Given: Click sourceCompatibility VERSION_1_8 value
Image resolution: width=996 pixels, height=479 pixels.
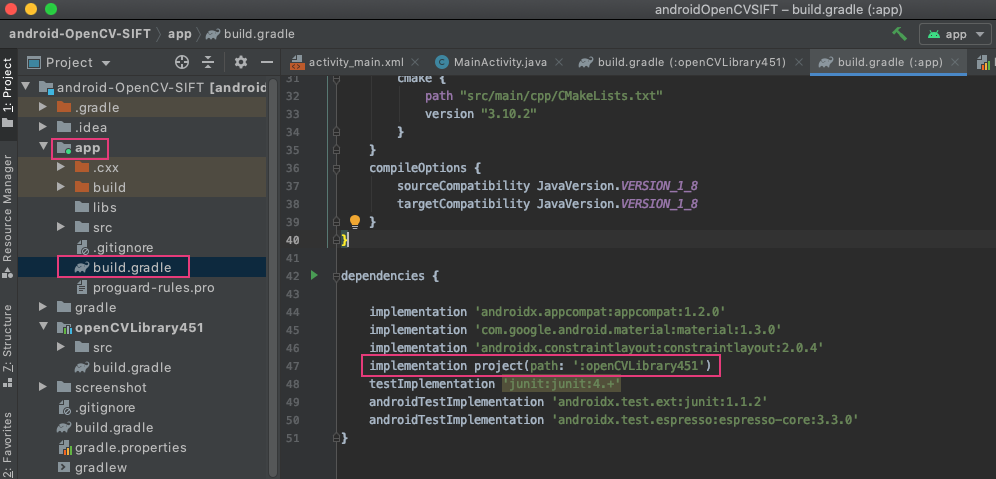Looking at the screenshot, I should pos(659,186).
